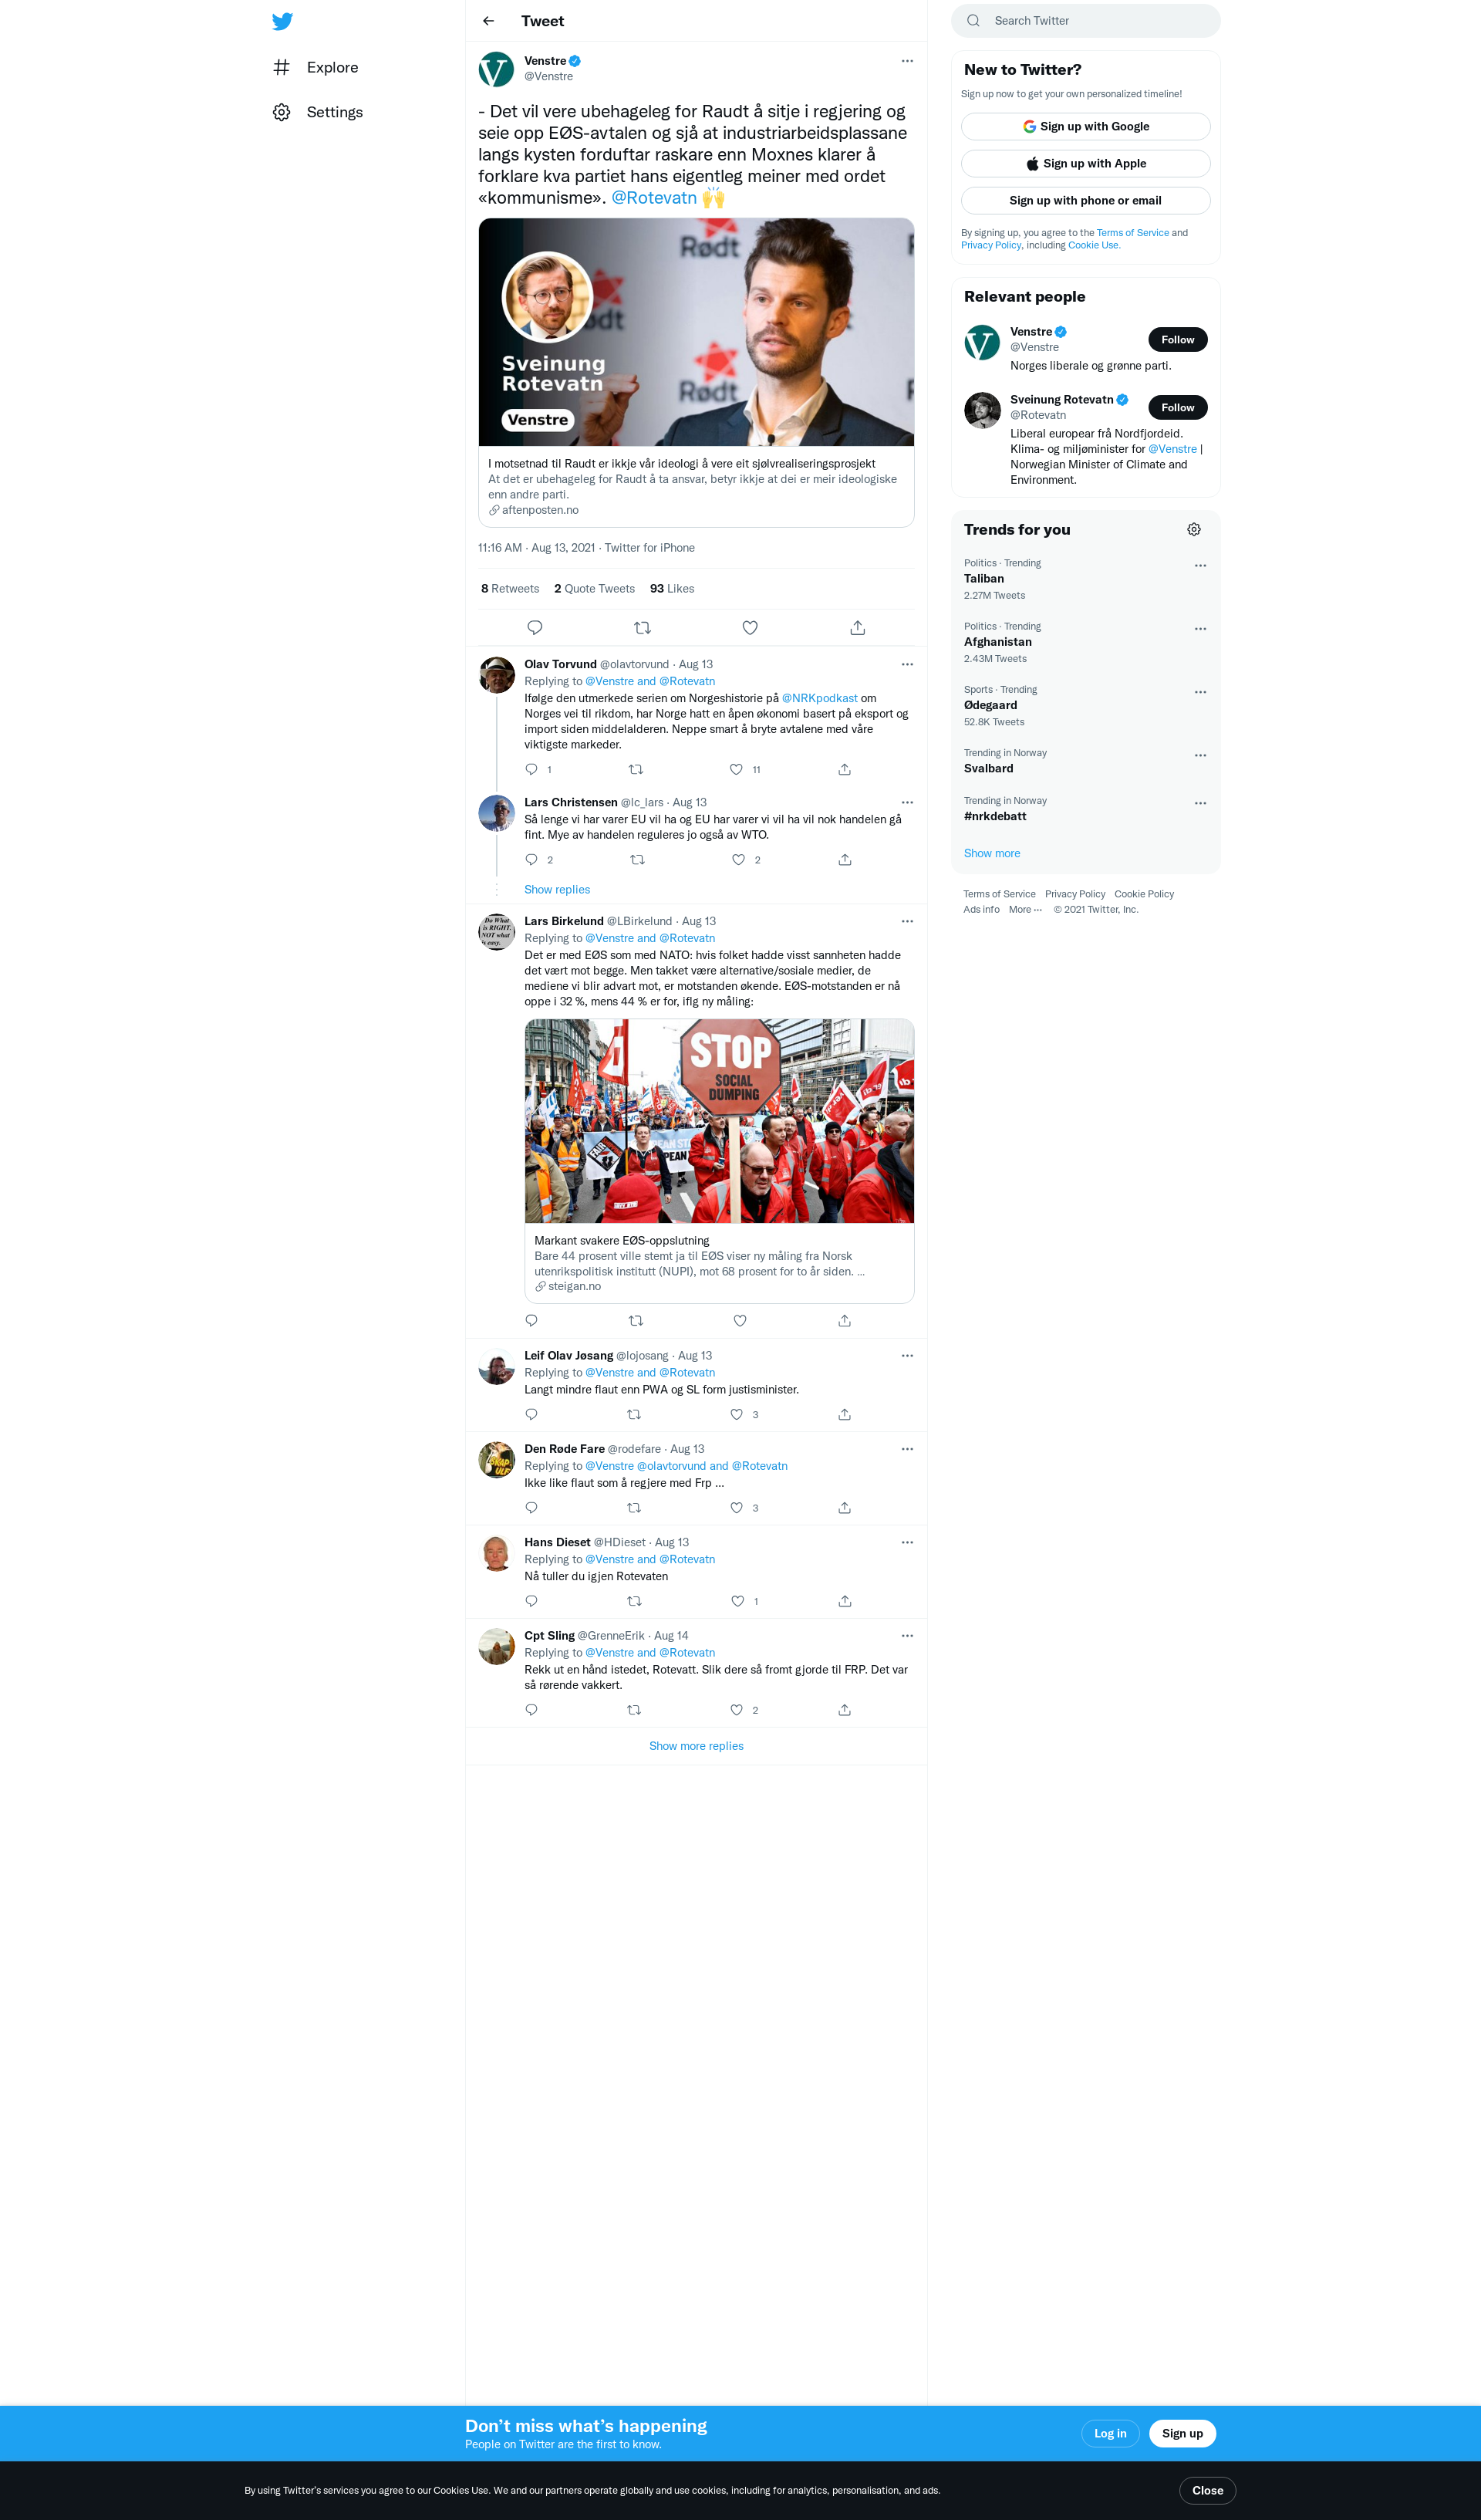
Task: Sign up with Google
Action: (x=1085, y=126)
